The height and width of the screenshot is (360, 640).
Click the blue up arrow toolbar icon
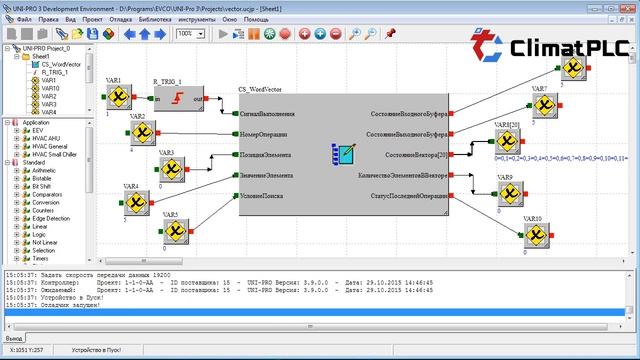click(145, 34)
